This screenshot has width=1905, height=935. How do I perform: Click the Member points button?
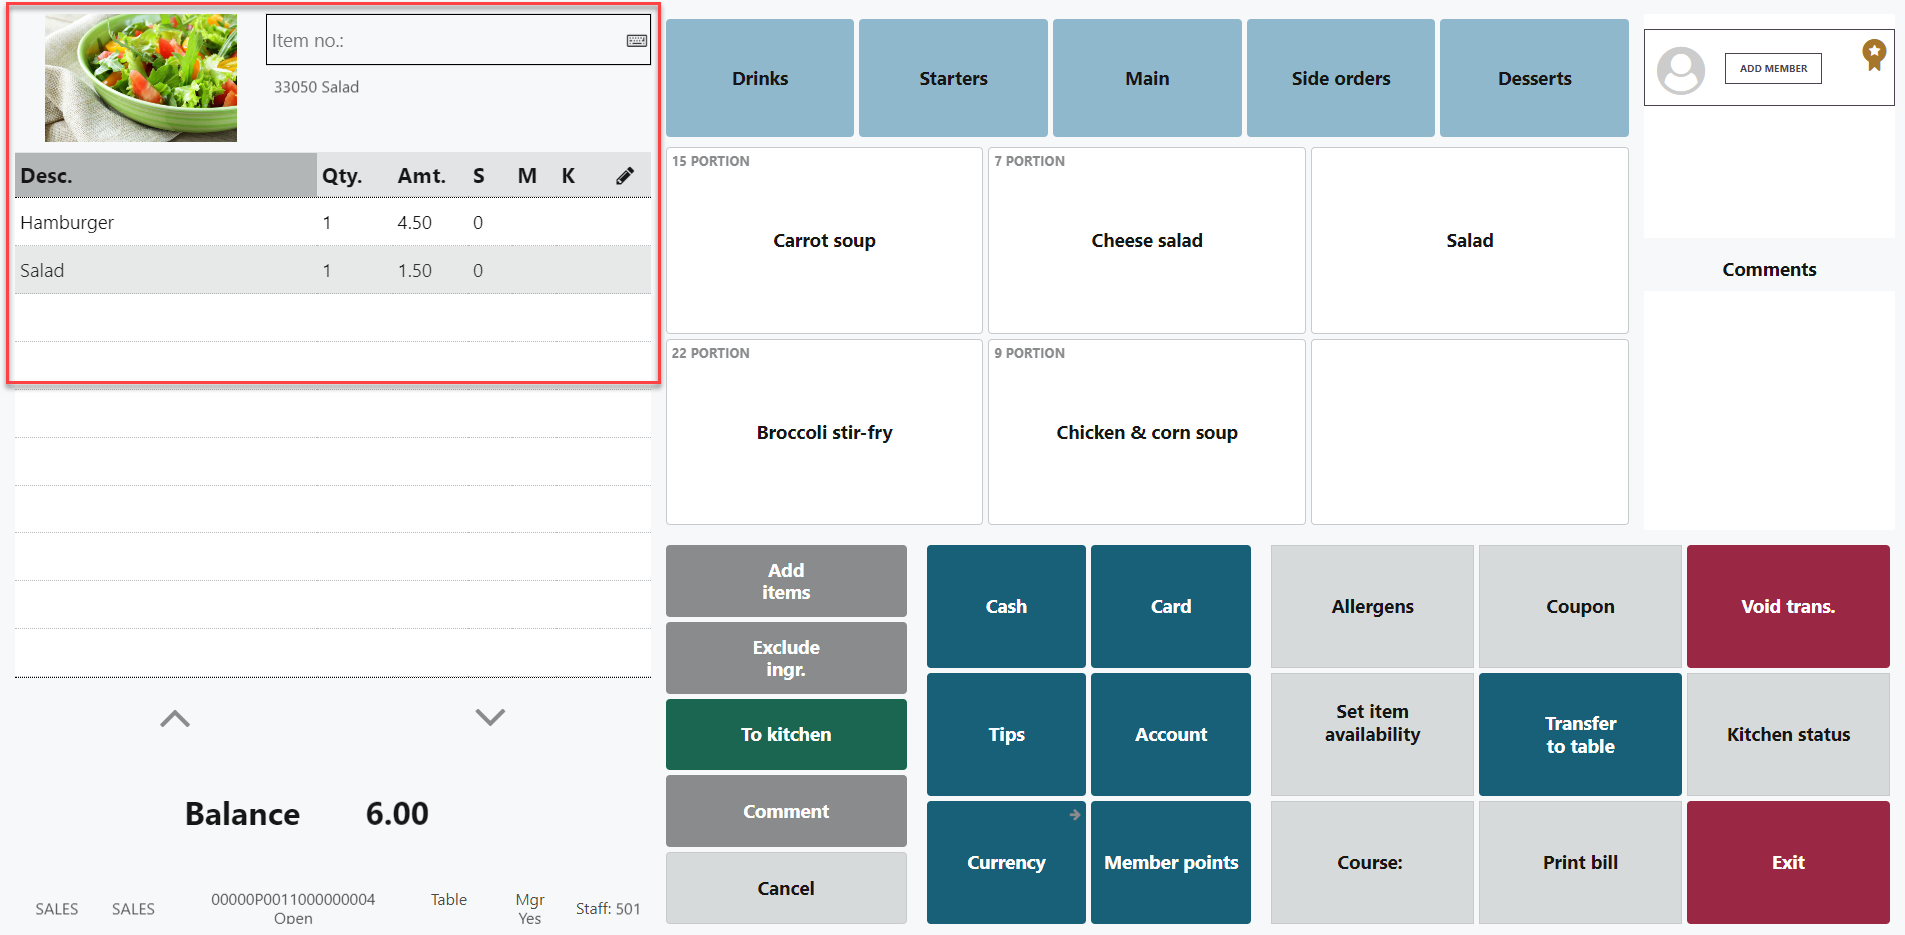[1171, 862]
